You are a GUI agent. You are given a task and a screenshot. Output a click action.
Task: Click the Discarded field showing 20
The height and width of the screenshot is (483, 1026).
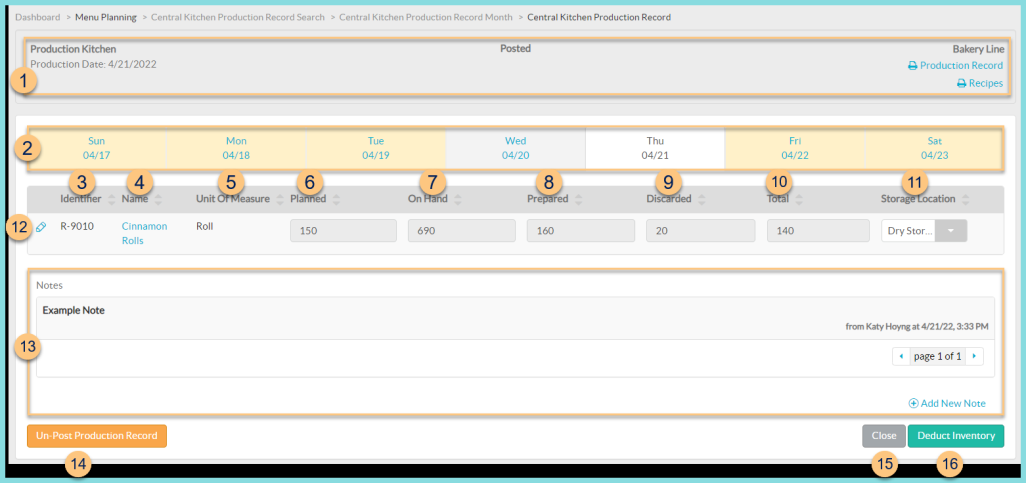click(x=700, y=231)
